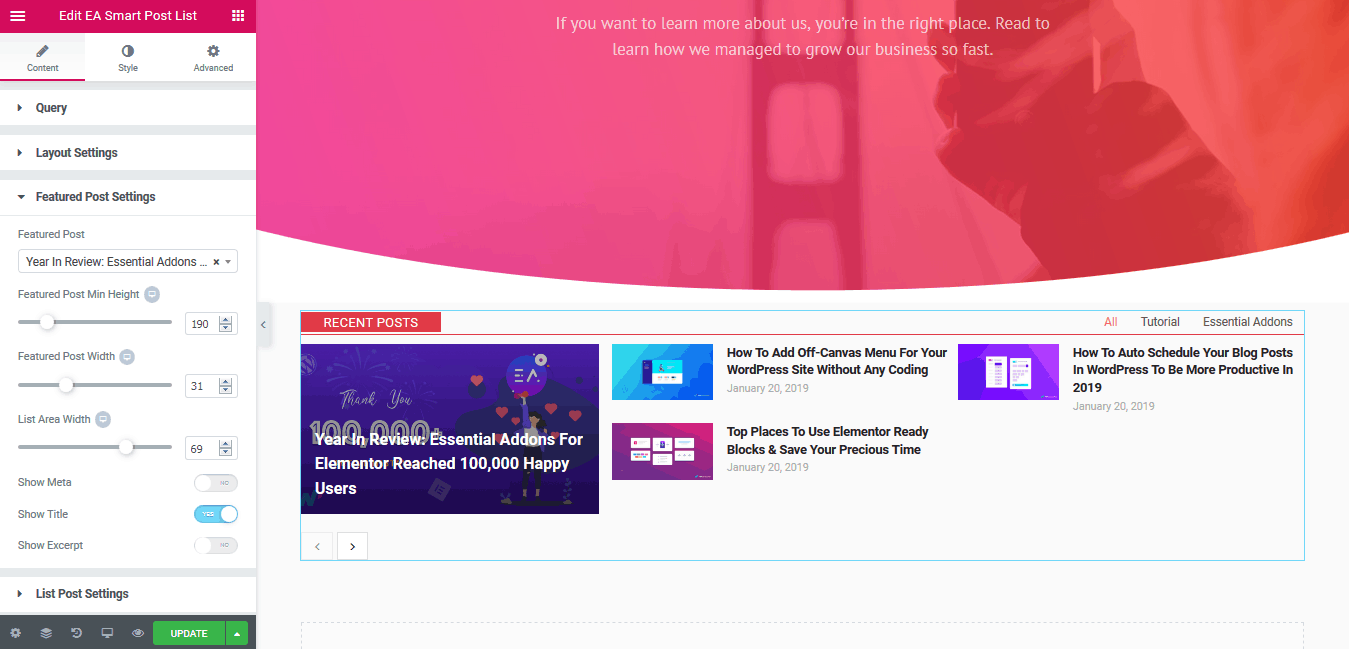
Task: Expand the Query section
Action: click(x=128, y=108)
